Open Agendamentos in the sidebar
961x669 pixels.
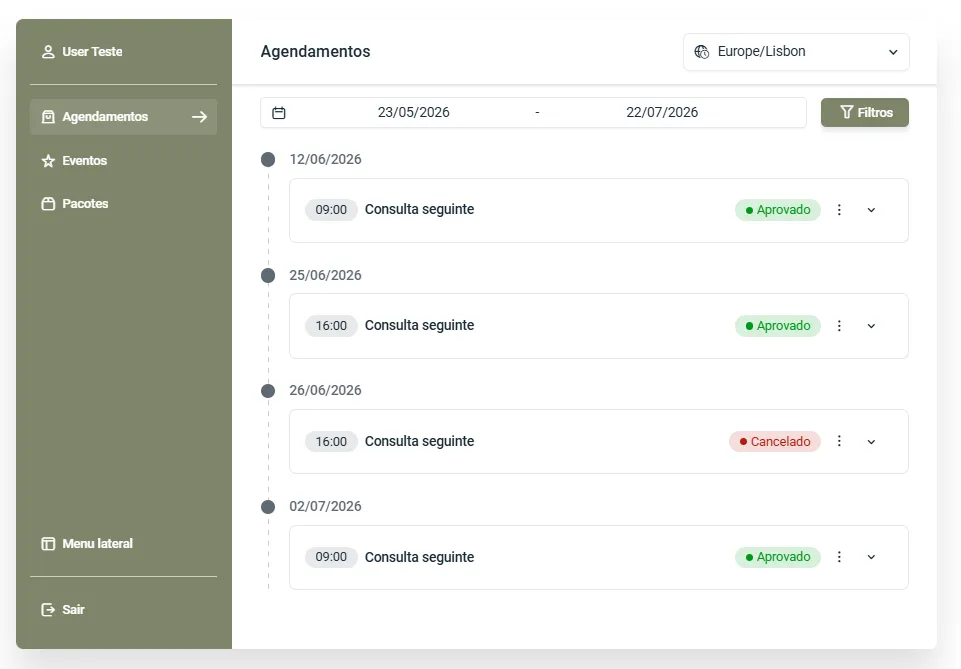point(123,117)
